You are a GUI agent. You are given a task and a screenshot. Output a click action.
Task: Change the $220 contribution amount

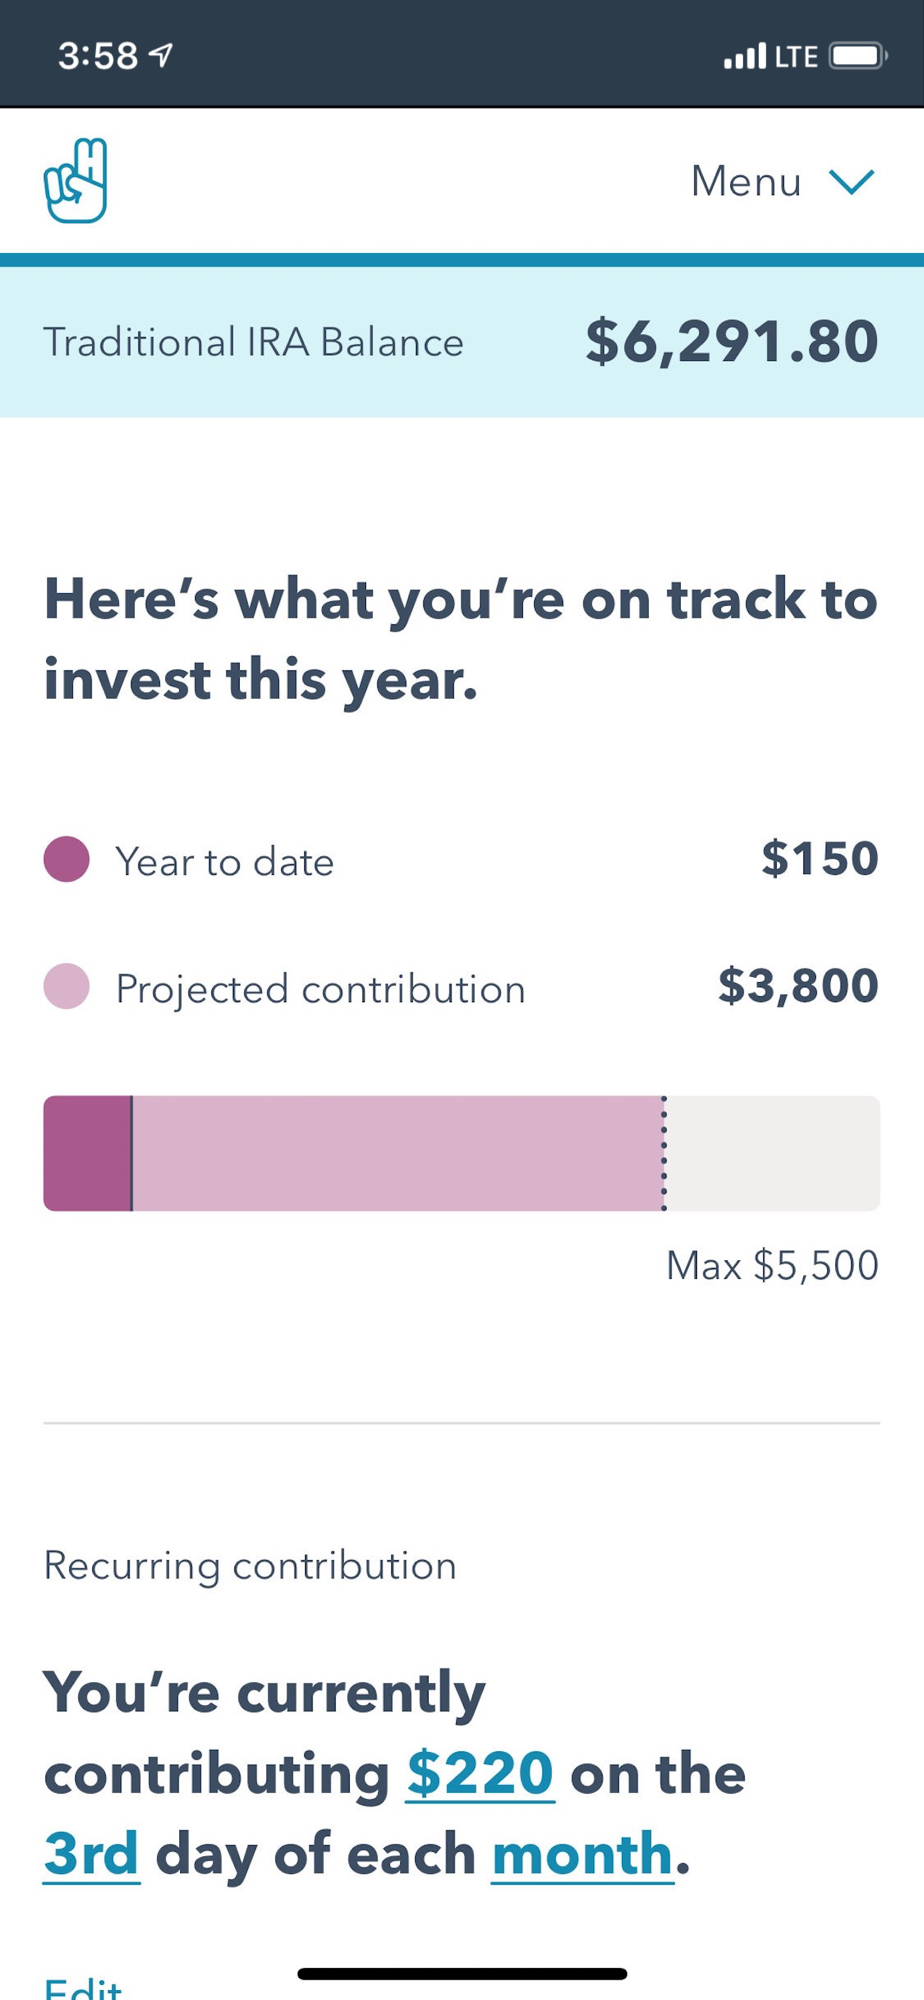(x=480, y=1773)
